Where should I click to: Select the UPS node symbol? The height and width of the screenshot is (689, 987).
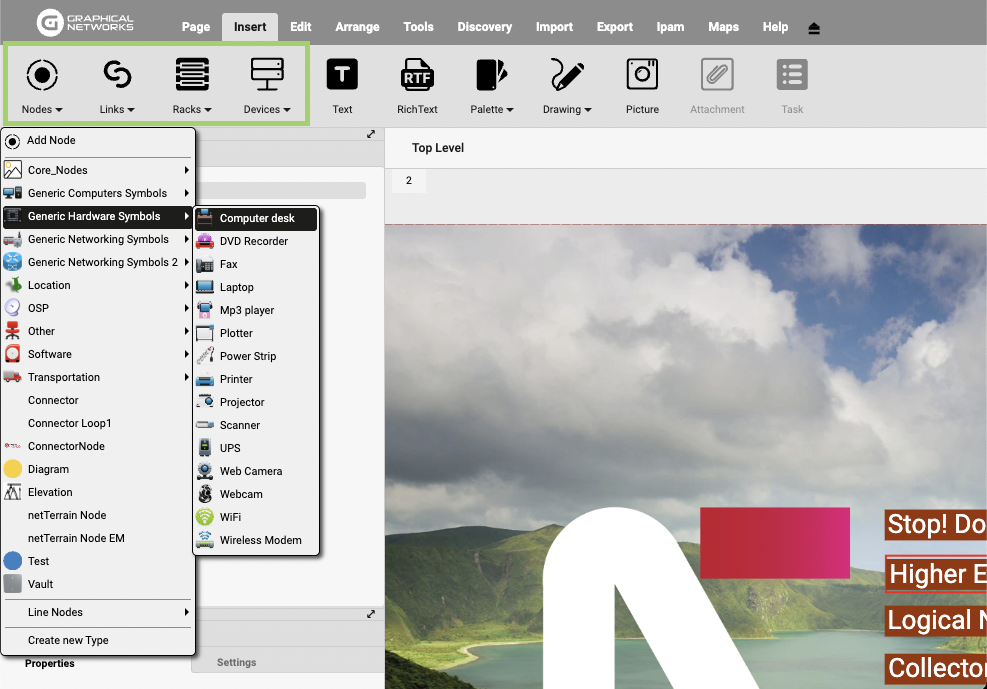pos(230,448)
